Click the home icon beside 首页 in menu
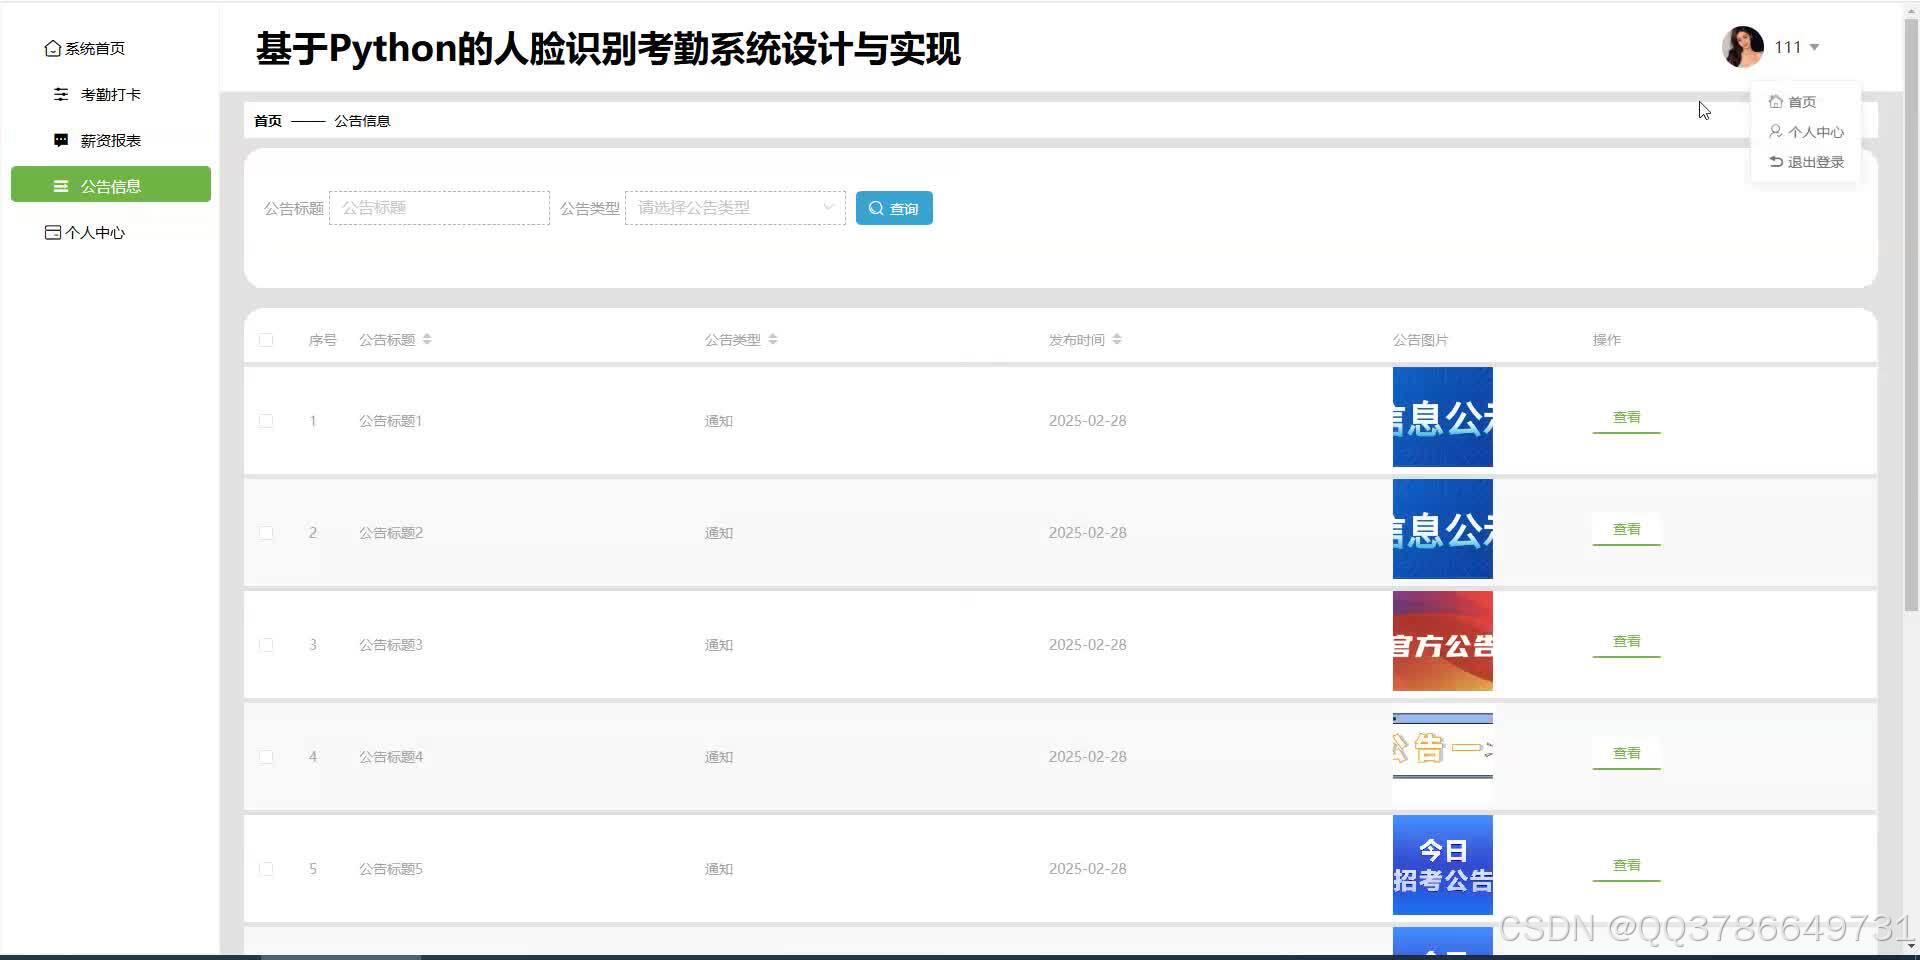Image resolution: width=1920 pixels, height=960 pixels. point(1775,101)
